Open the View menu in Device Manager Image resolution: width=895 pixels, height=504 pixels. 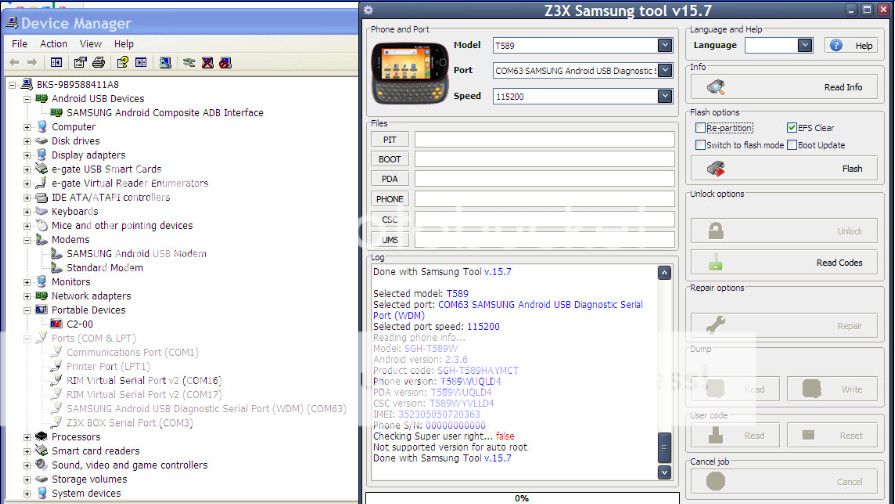point(91,43)
